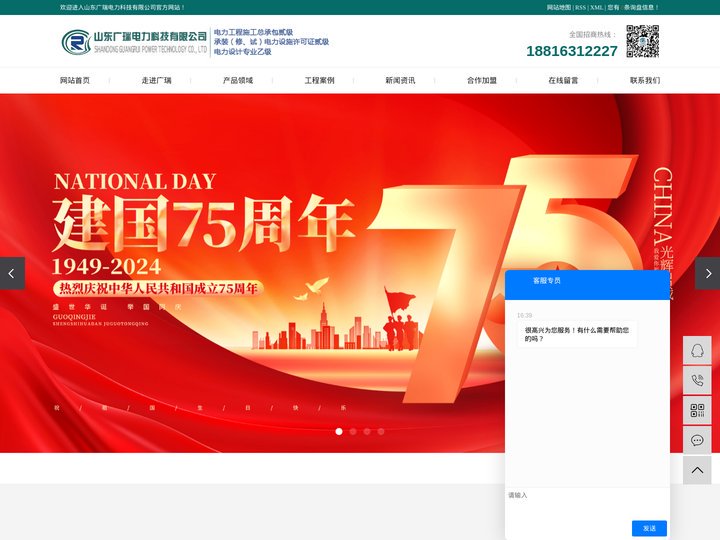Click the chat greeting message bubble
This screenshot has width=720, height=540.
pos(577,334)
